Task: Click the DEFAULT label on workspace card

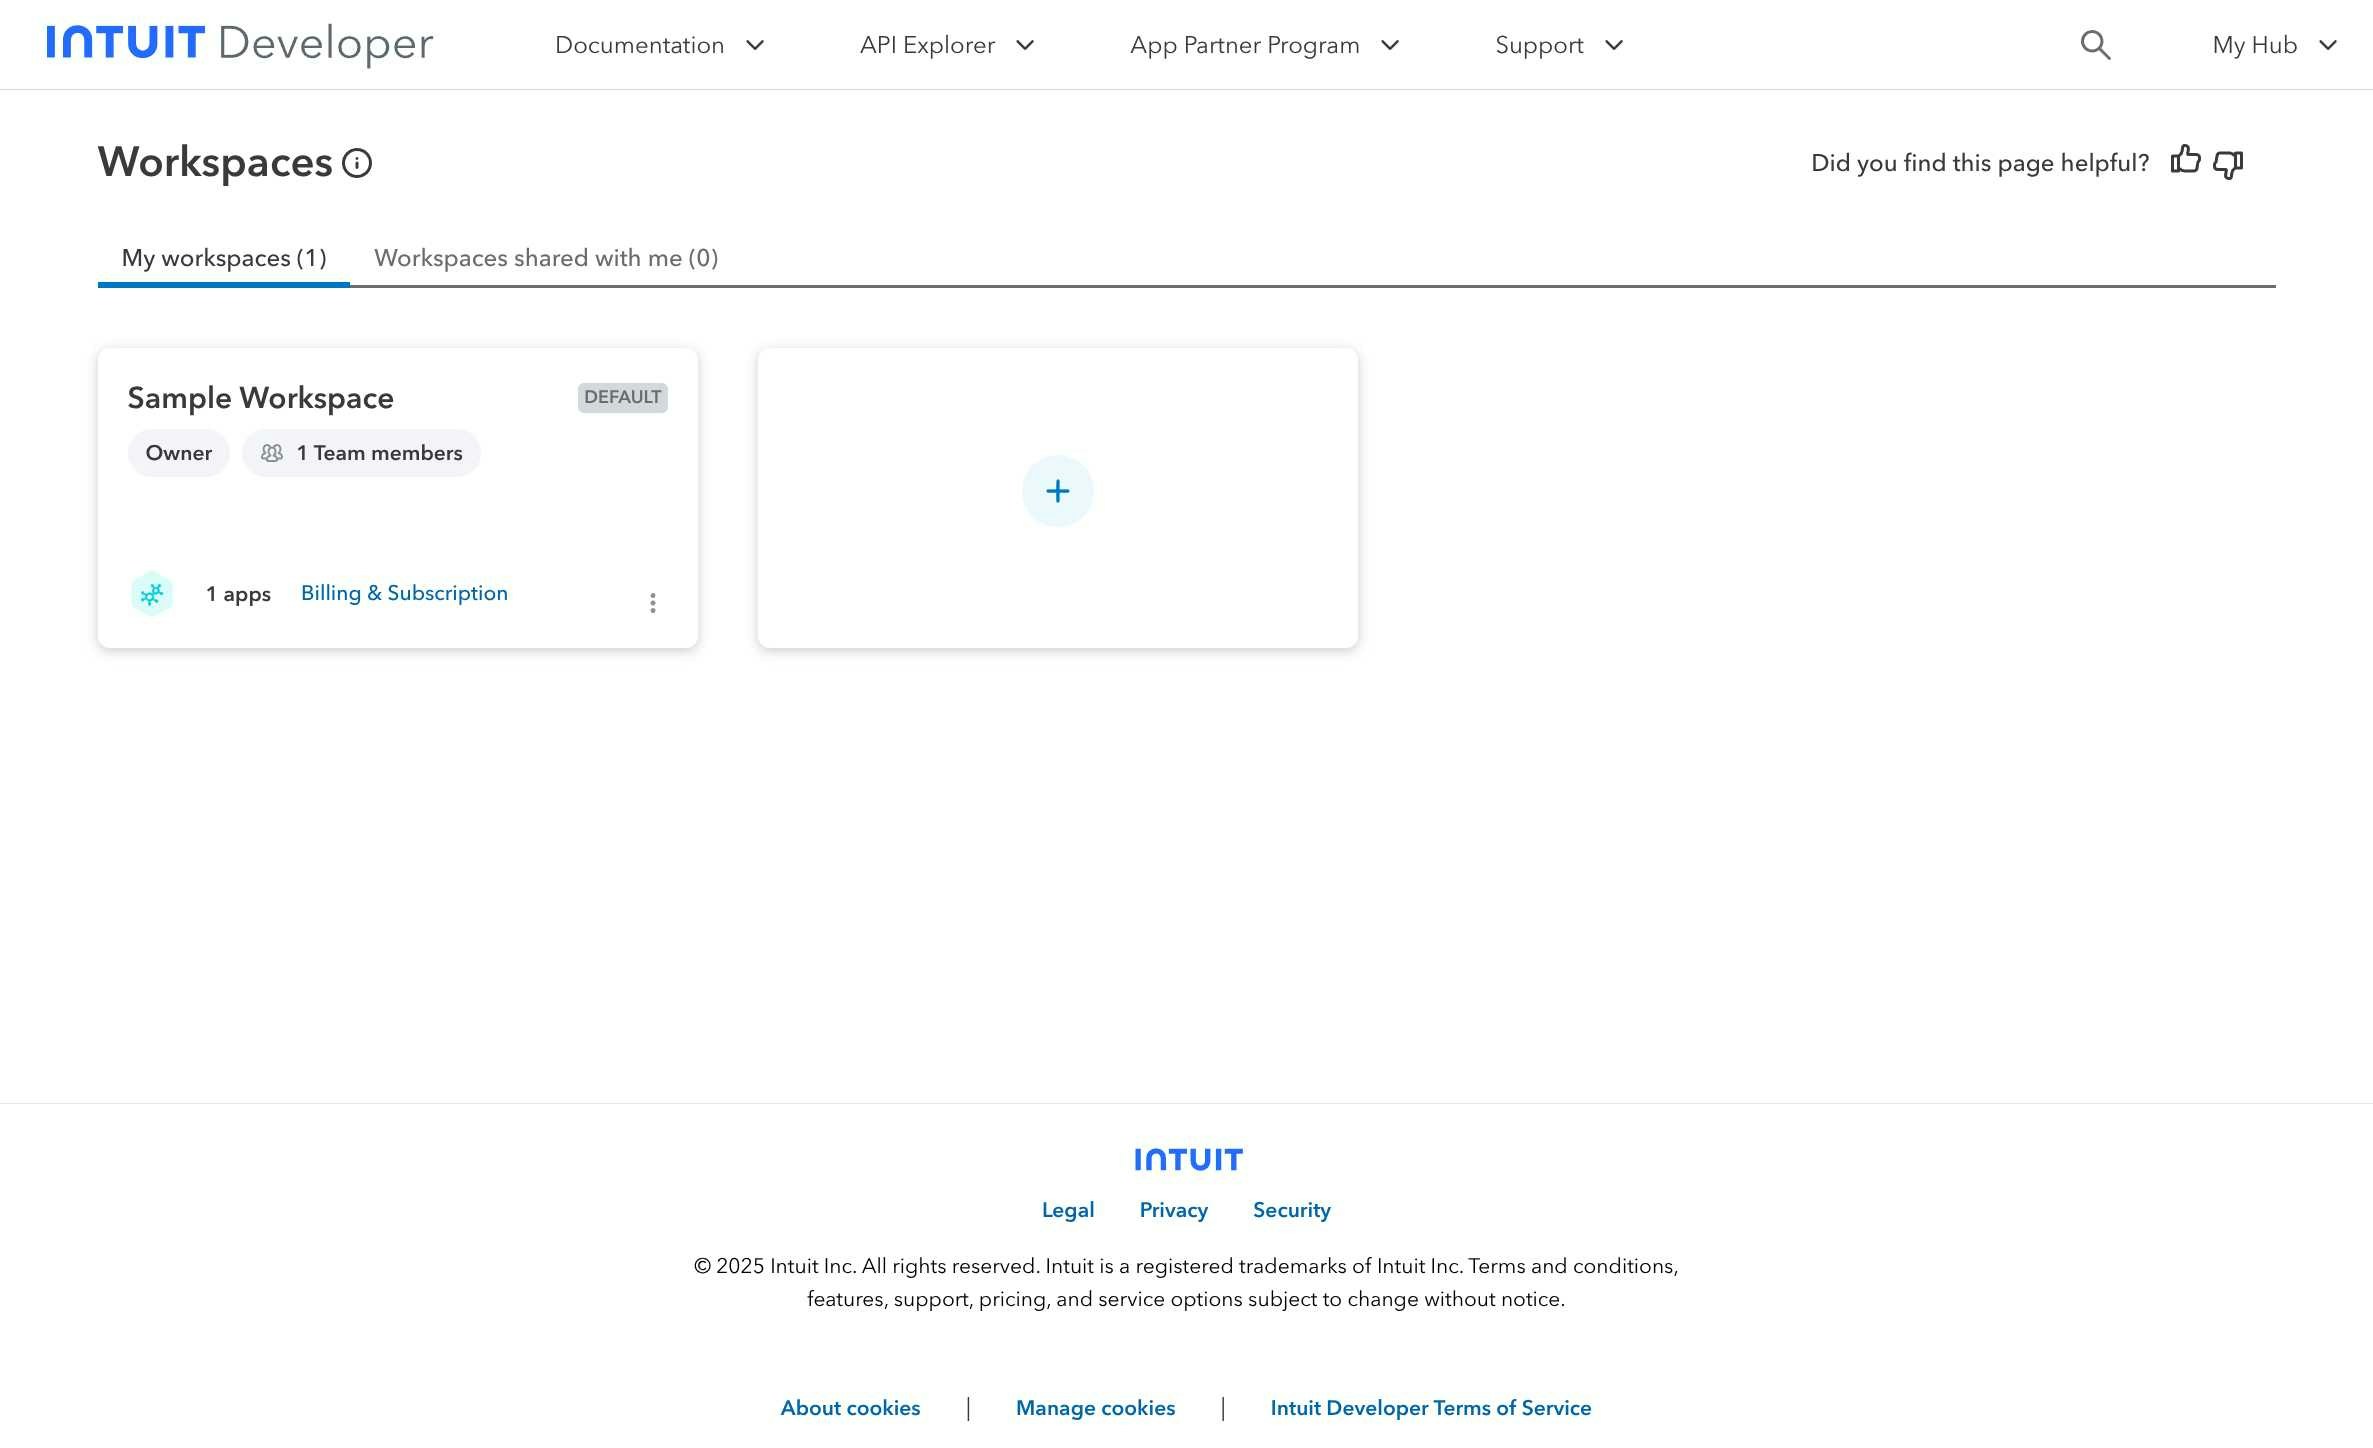Action: click(x=622, y=397)
